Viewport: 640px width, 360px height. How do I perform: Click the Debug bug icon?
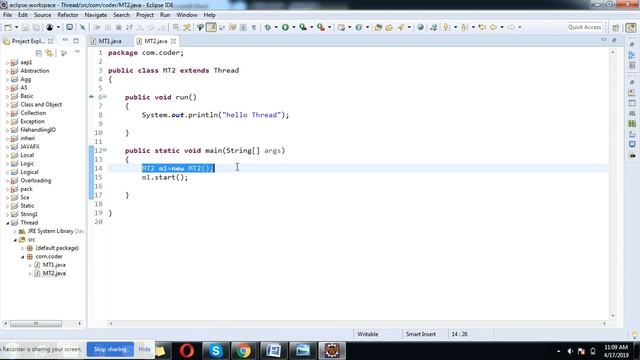[x=268, y=27]
